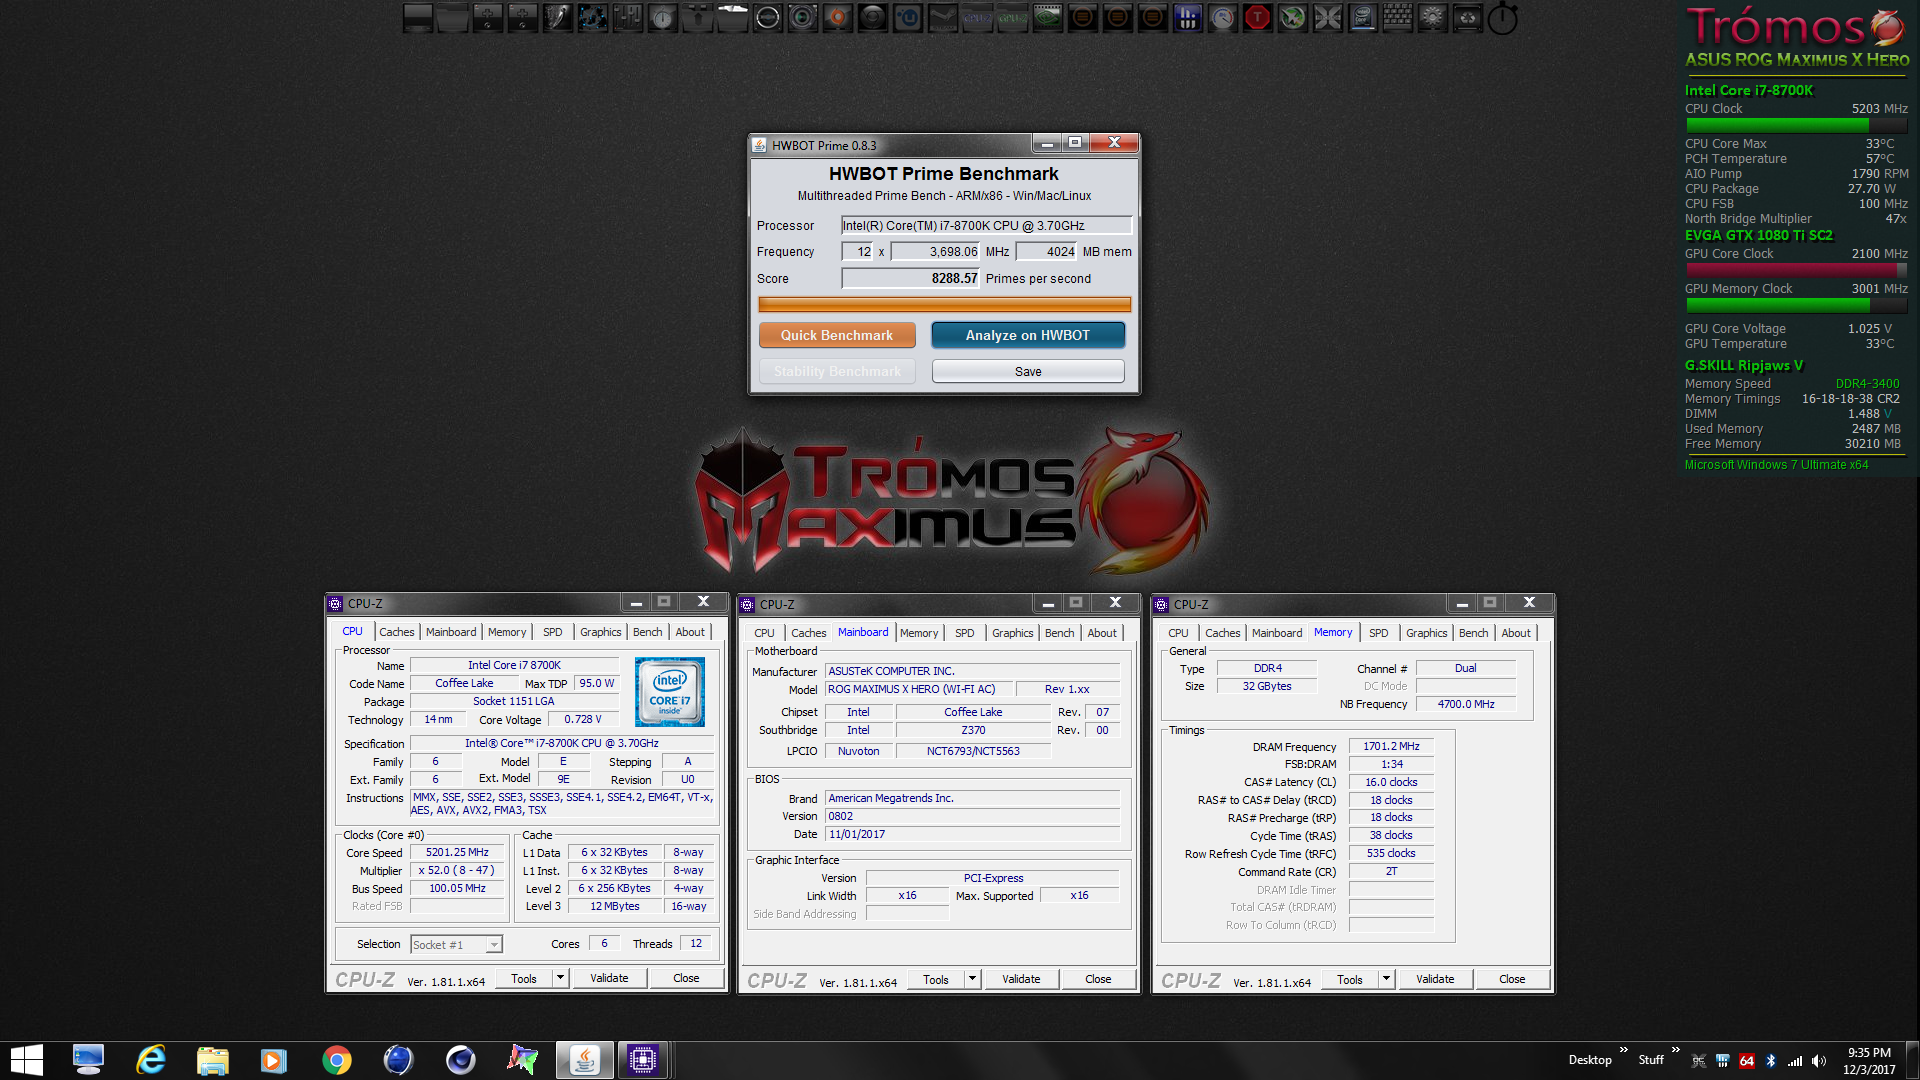Launch Uplay from the top dock
The image size is (1920, 1080).
pyautogui.click(x=906, y=18)
